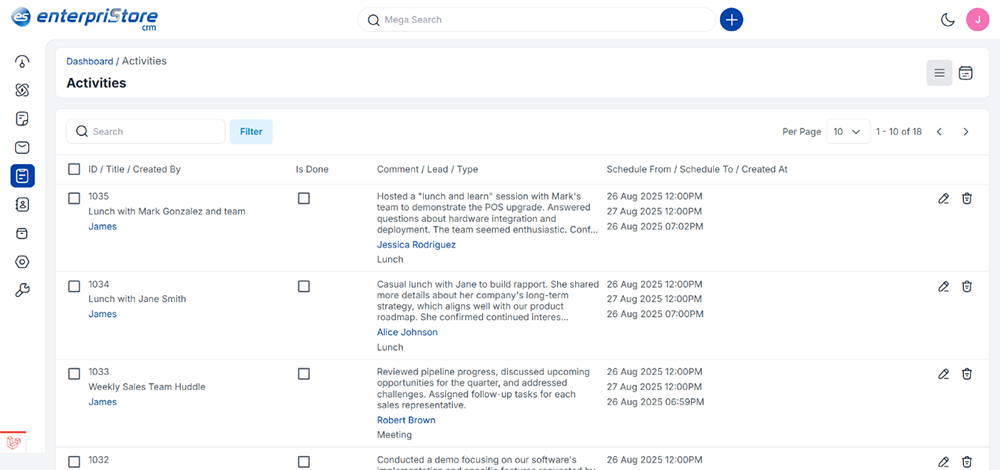This screenshot has height=470, width=1000.
Task: Open Alice Johnson lead link
Action: click(408, 332)
